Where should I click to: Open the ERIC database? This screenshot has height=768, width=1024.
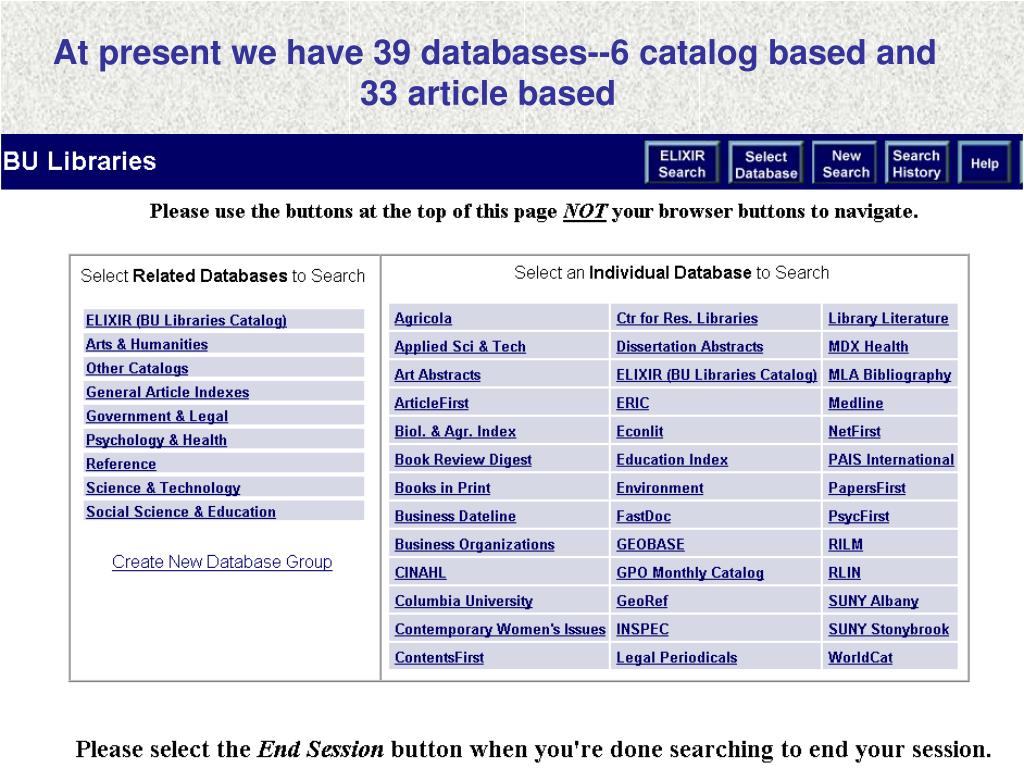[632, 403]
